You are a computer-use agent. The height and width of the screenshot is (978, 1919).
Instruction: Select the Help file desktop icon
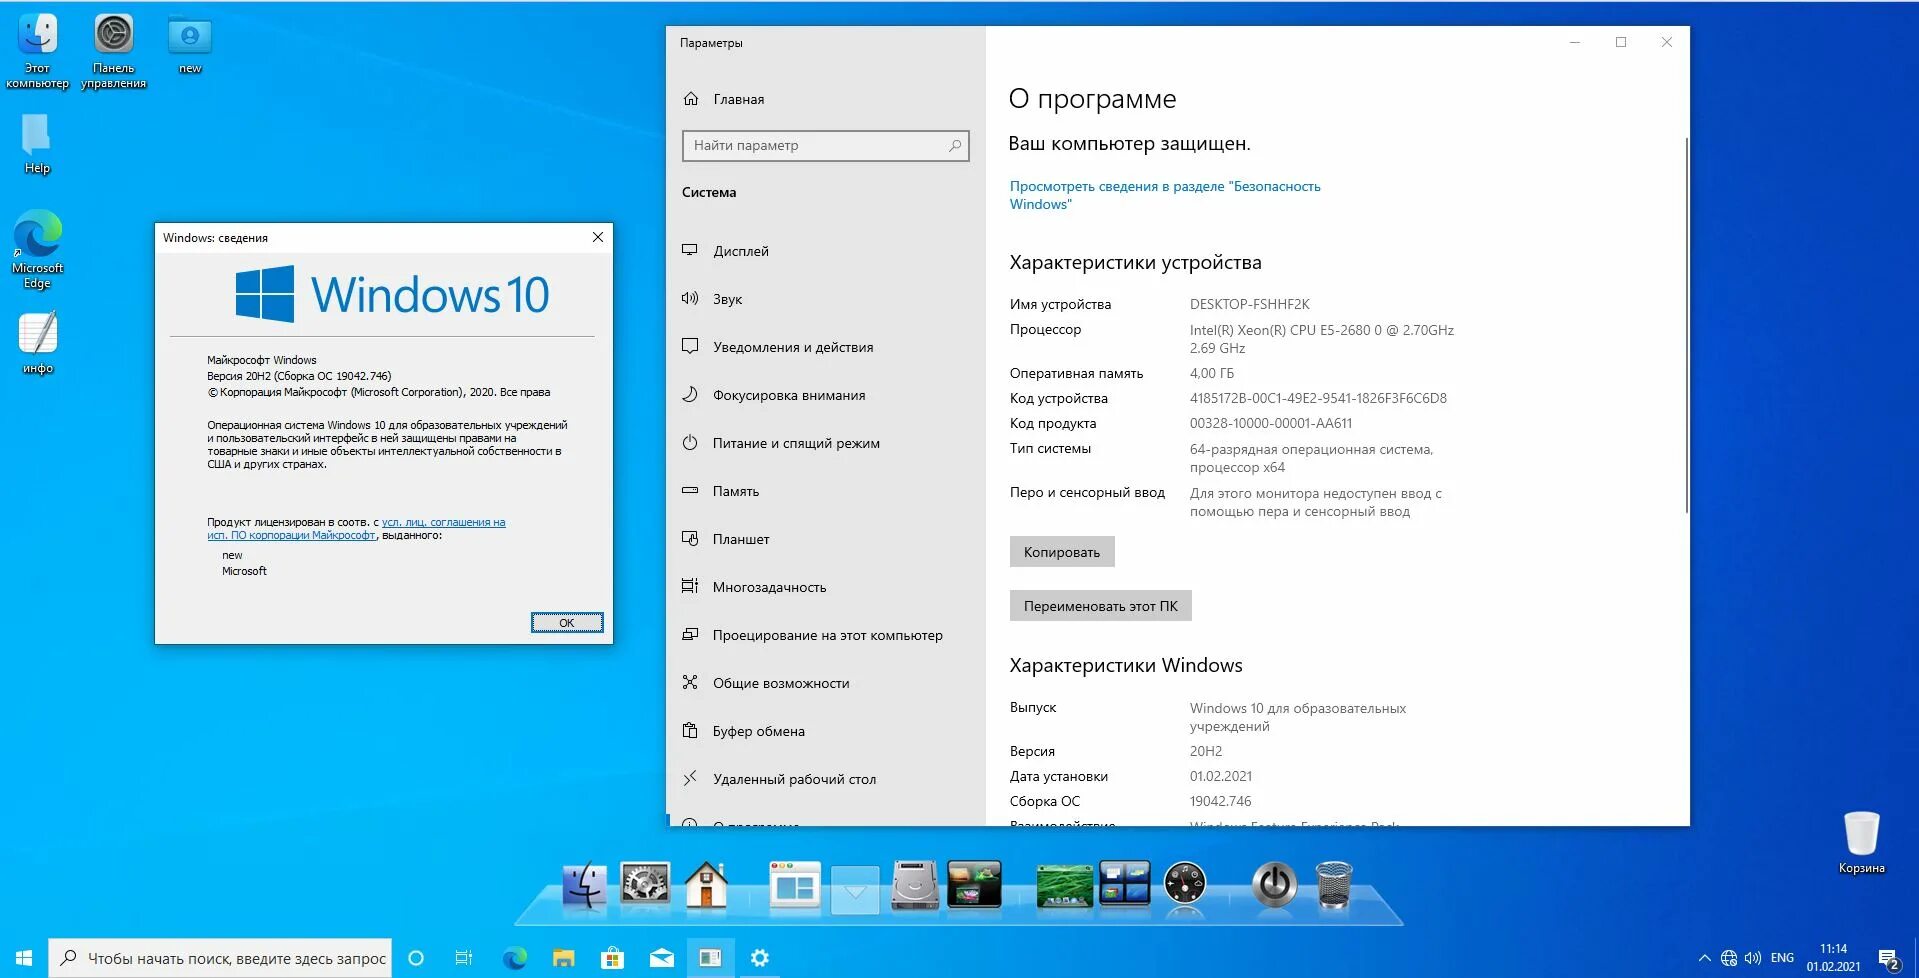[x=37, y=143]
